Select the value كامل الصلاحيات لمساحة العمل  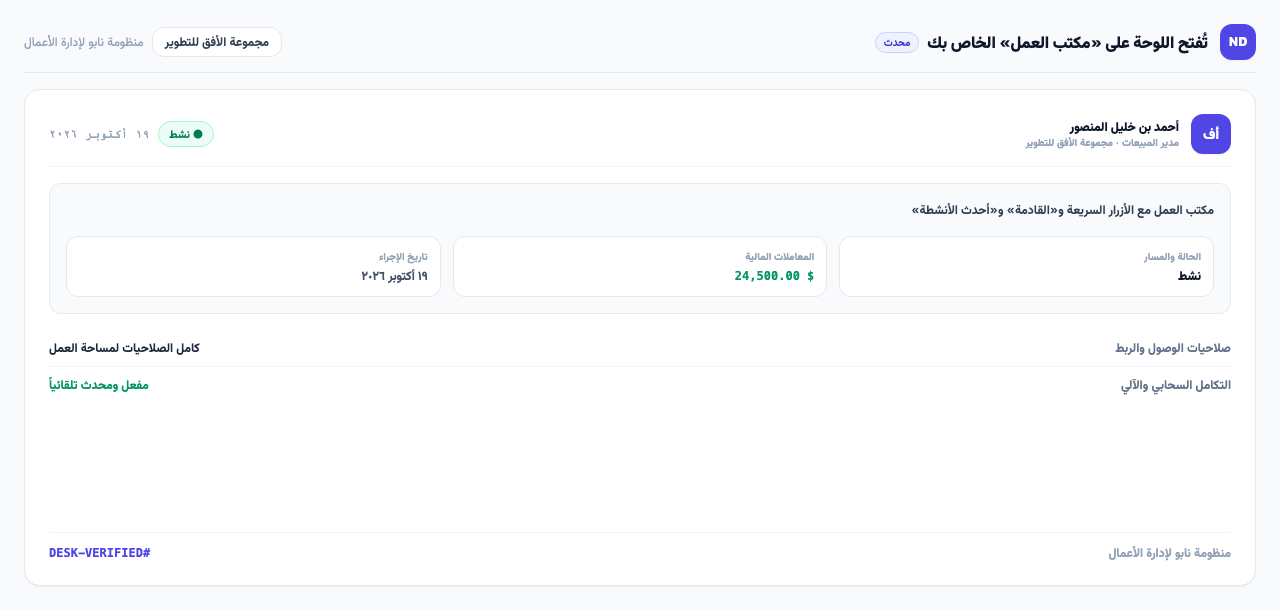(x=124, y=348)
